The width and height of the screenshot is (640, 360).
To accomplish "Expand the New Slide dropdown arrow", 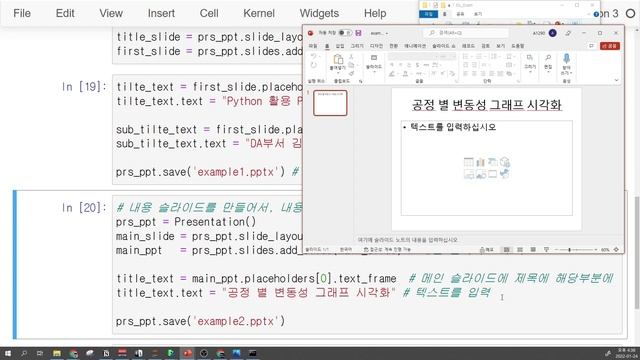I will pyautogui.click(x=374, y=72).
